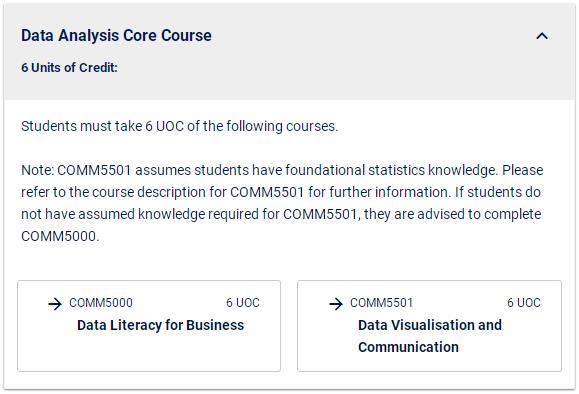Click the 'Students must take 6 UOC' sentence
The height and width of the screenshot is (394, 579).
[x=179, y=126]
